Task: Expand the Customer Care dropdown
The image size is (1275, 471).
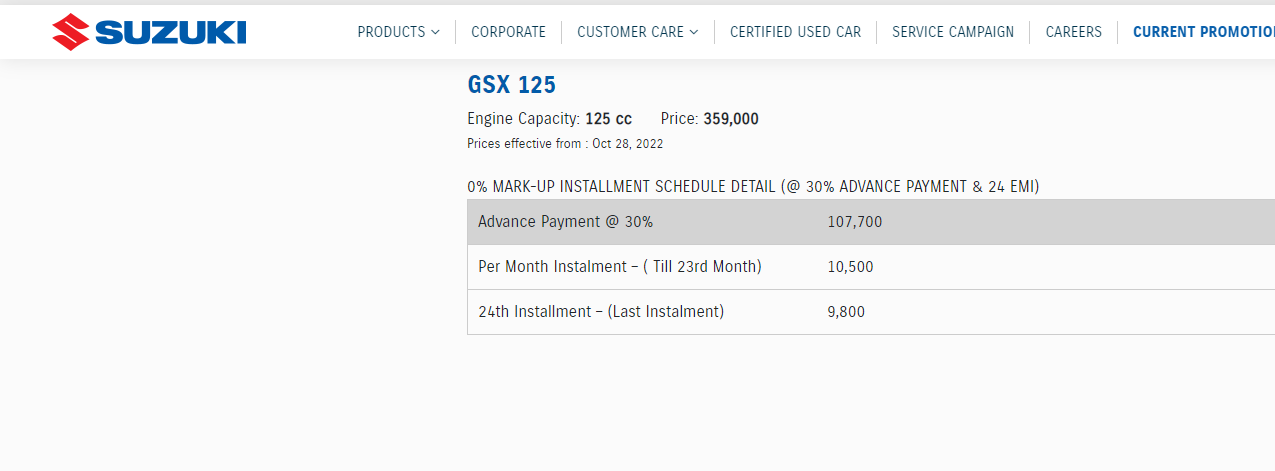Action: point(638,32)
